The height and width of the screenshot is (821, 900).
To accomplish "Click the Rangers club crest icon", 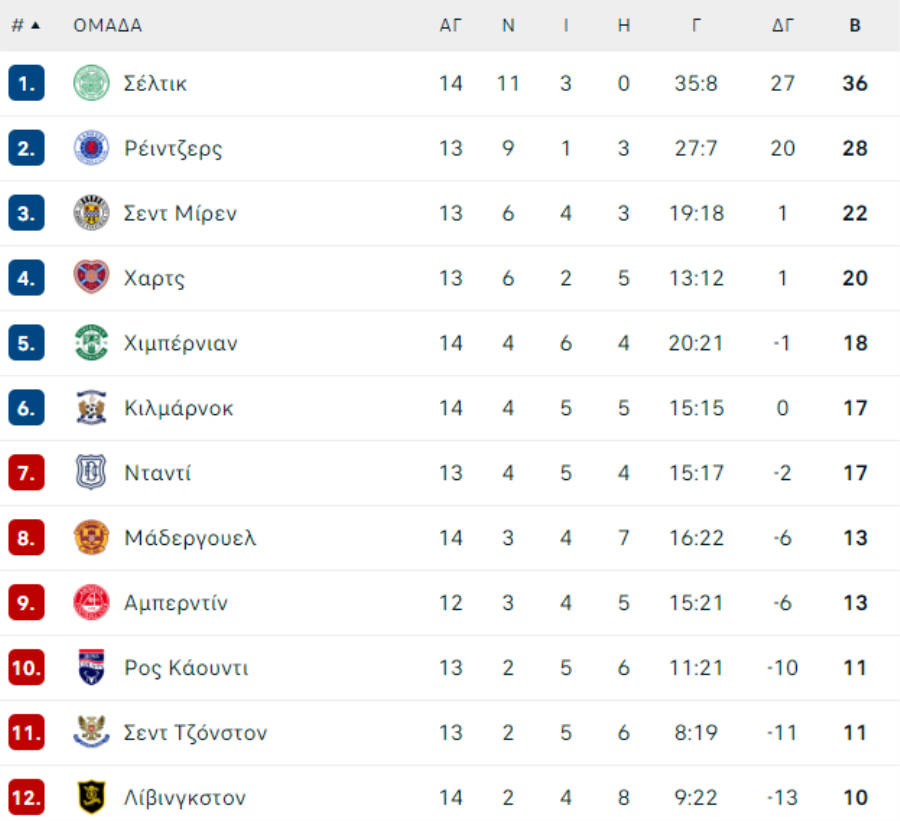I will [x=91, y=148].
